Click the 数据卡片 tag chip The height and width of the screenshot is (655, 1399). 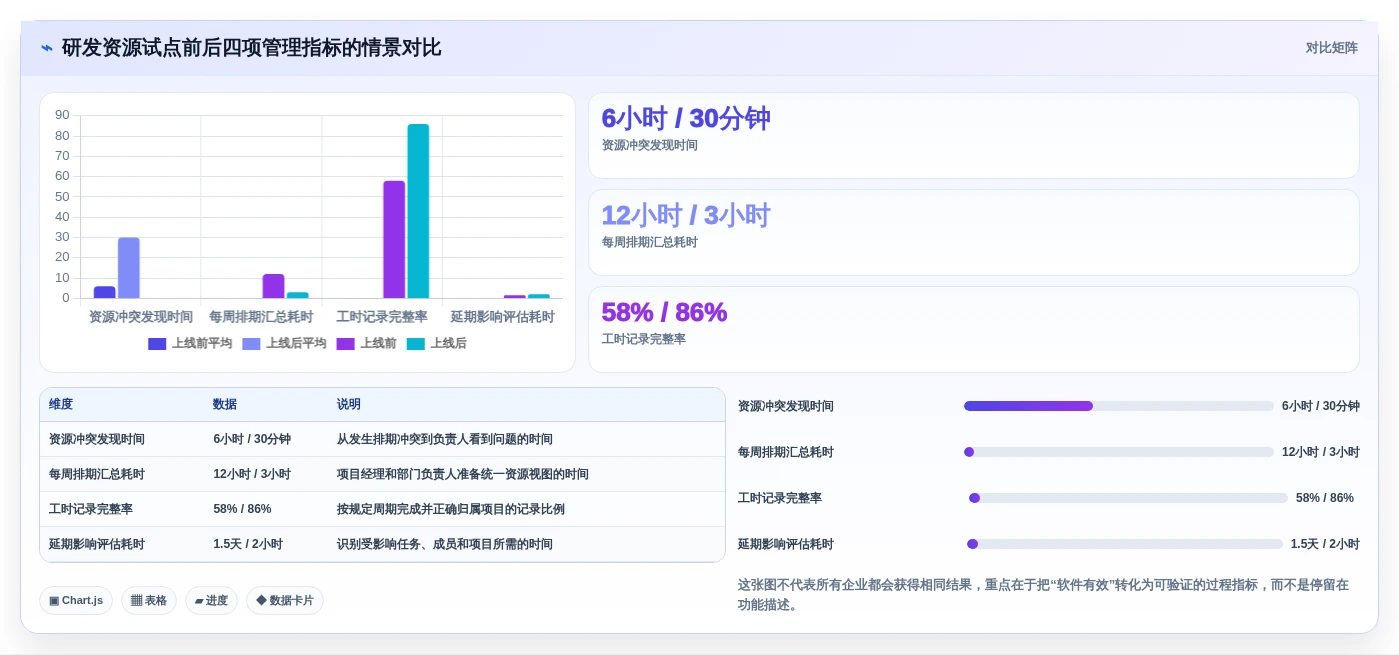[285, 601]
